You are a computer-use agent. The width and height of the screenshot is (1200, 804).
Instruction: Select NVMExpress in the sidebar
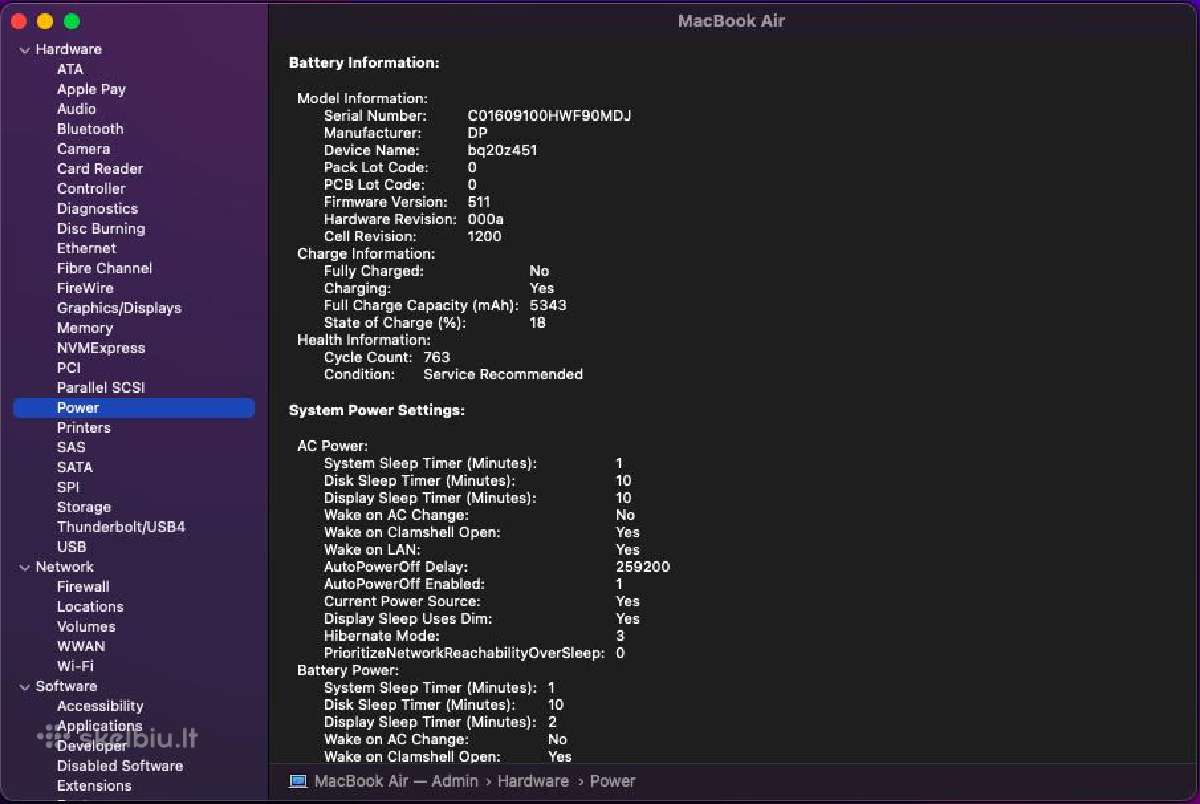(x=101, y=348)
